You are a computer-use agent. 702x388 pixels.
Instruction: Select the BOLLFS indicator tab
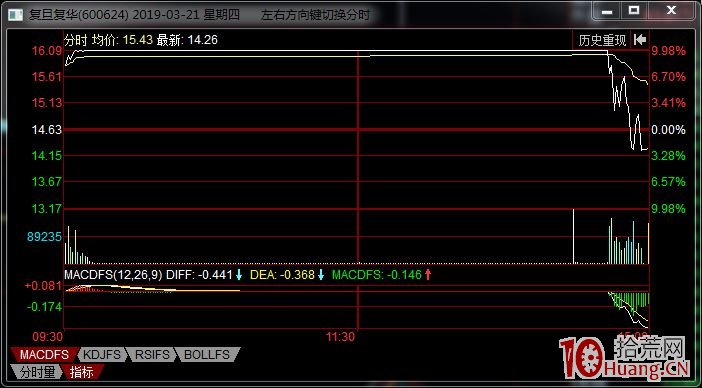click(x=207, y=355)
